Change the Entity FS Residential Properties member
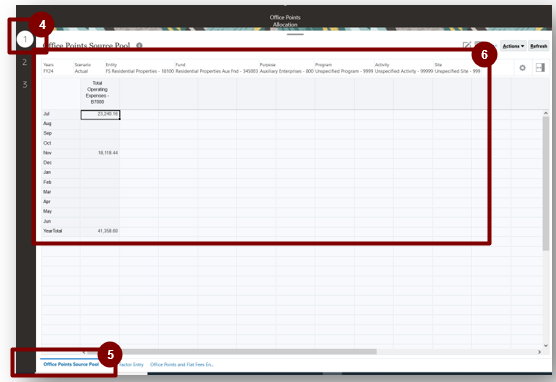Image resolution: width=556 pixels, height=382 pixels. (140, 68)
